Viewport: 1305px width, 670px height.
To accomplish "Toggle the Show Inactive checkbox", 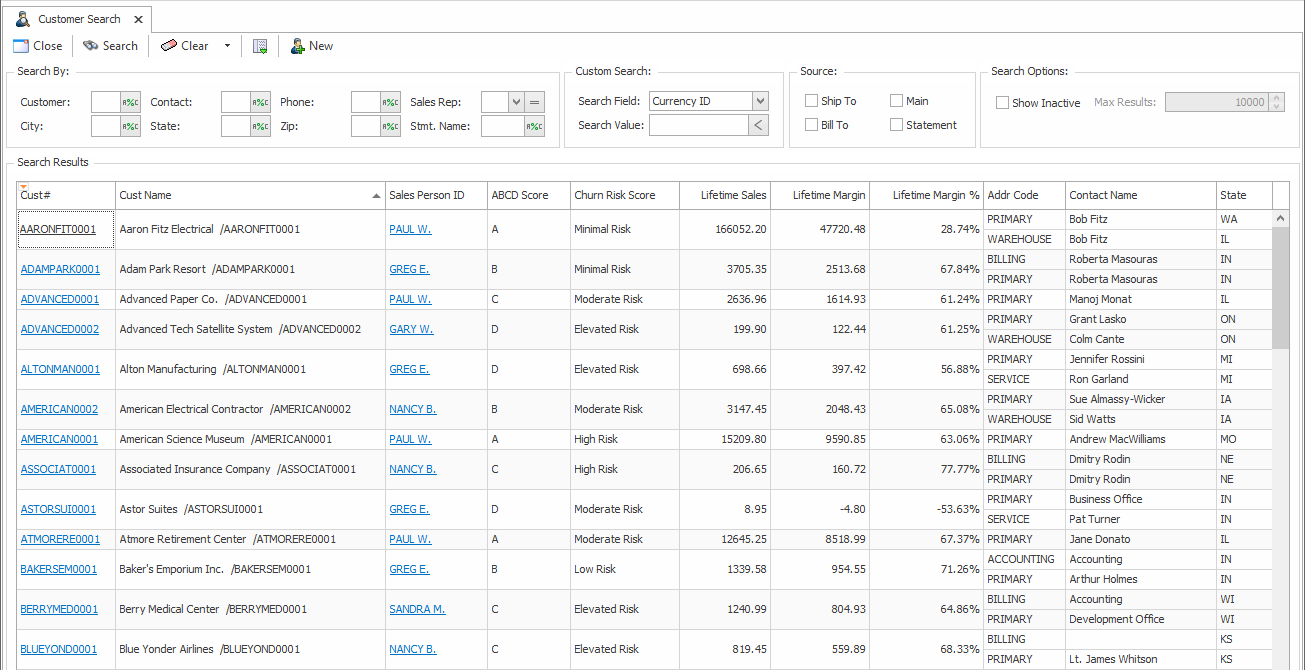I will tap(1002, 102).
